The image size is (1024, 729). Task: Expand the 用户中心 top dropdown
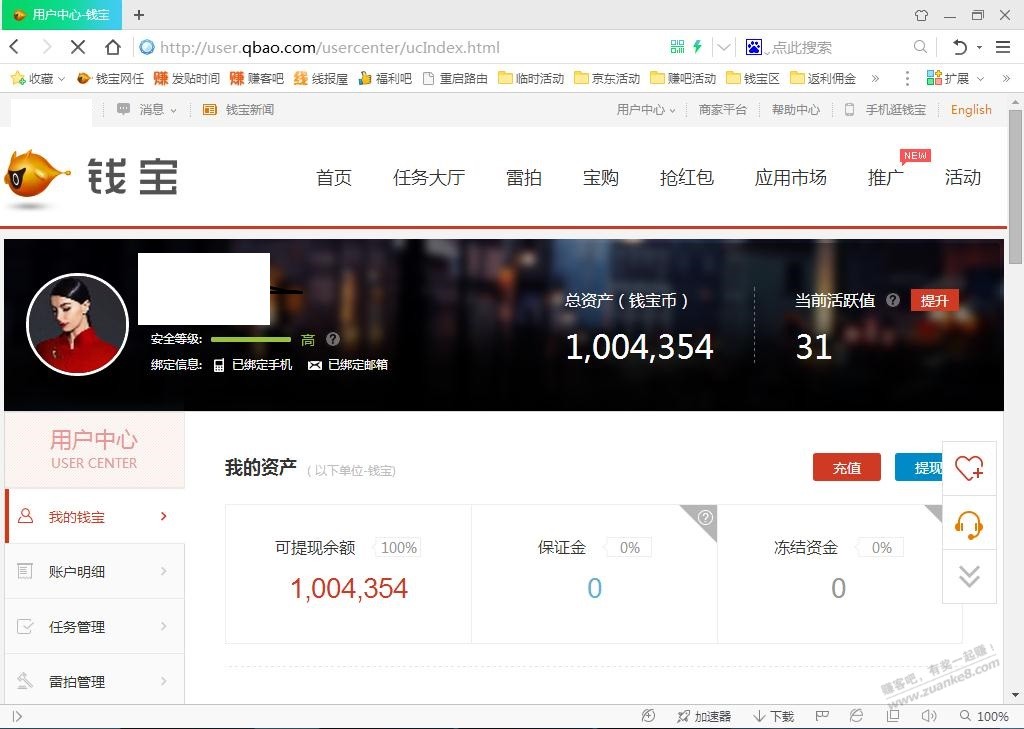pos(645,110)
